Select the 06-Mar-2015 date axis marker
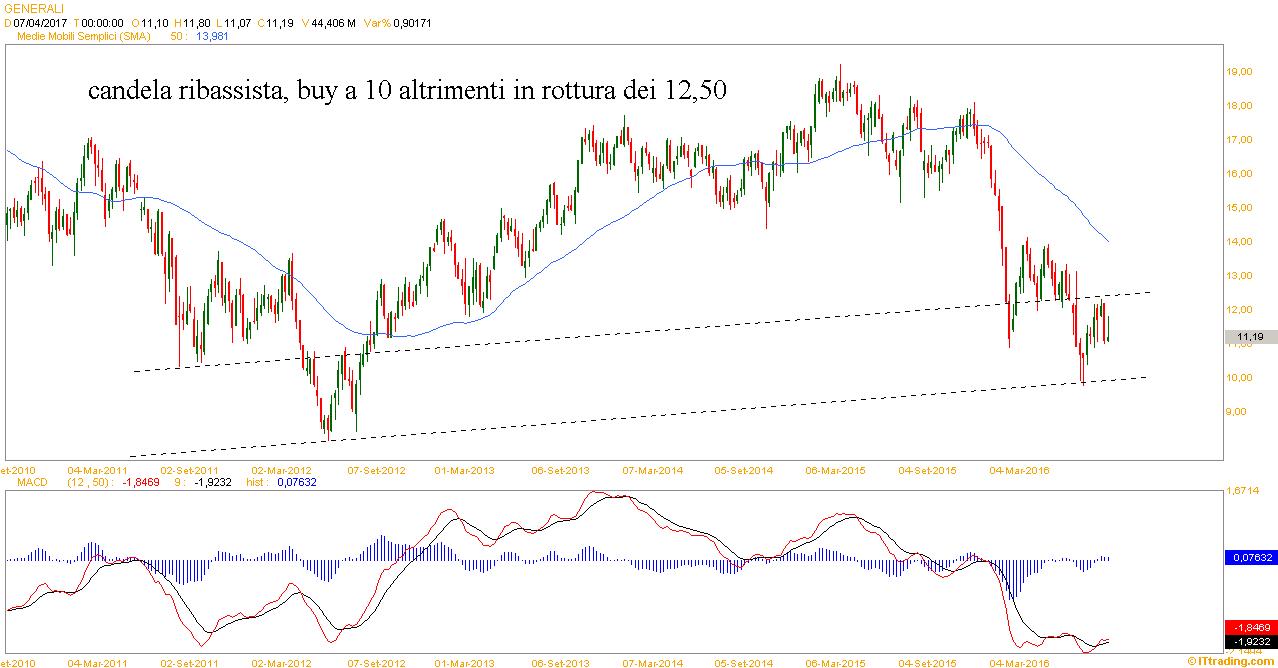This screenshot has width=1278, height=668. [x=833, y=469]
